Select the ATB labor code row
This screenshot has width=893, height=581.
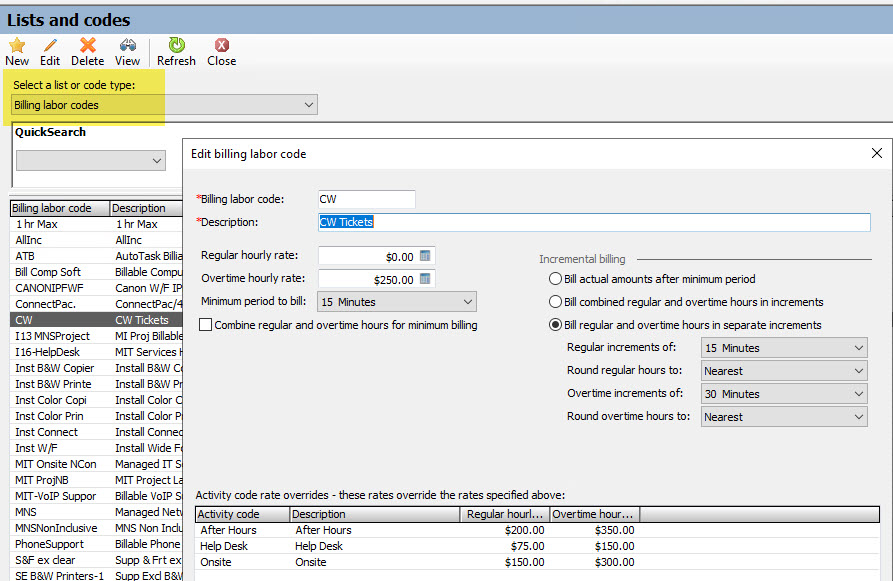coord(97,256)
